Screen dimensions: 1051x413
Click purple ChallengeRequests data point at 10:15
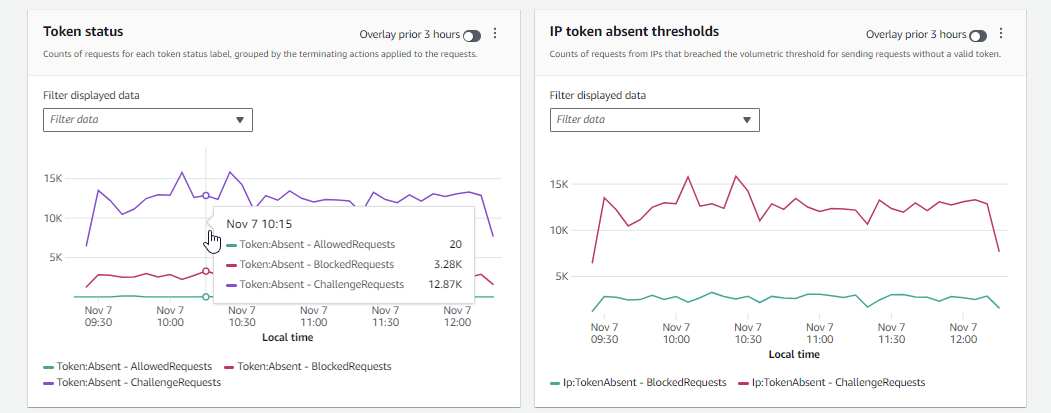(206, 195)
